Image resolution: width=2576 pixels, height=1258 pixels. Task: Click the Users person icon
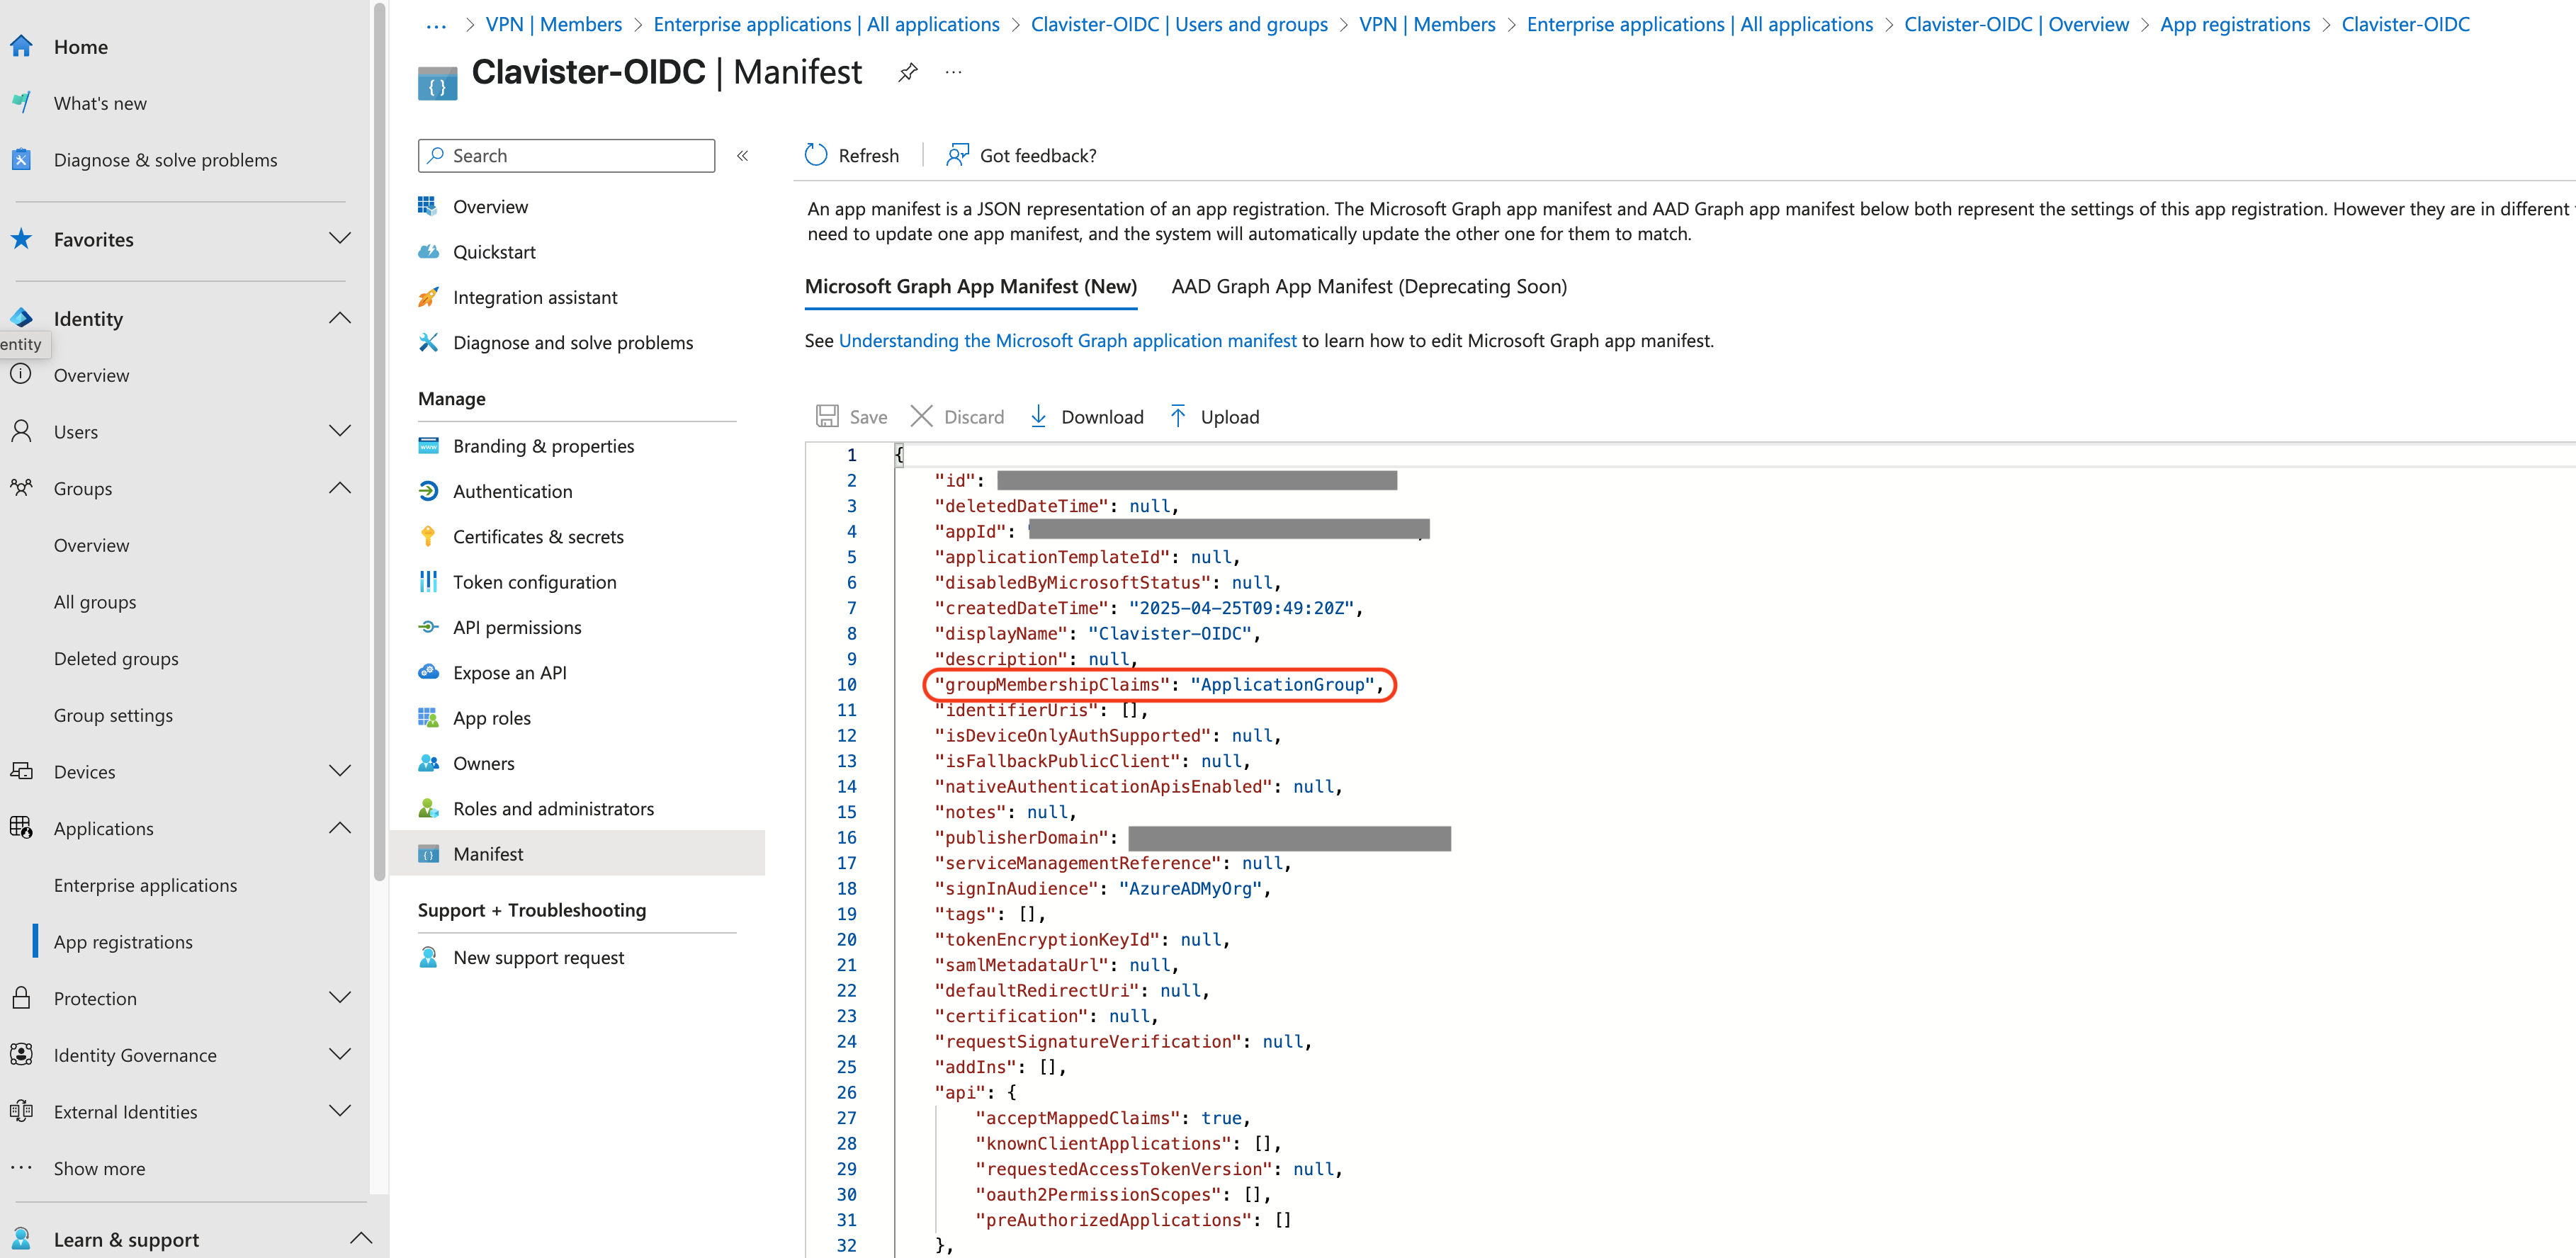21,431
